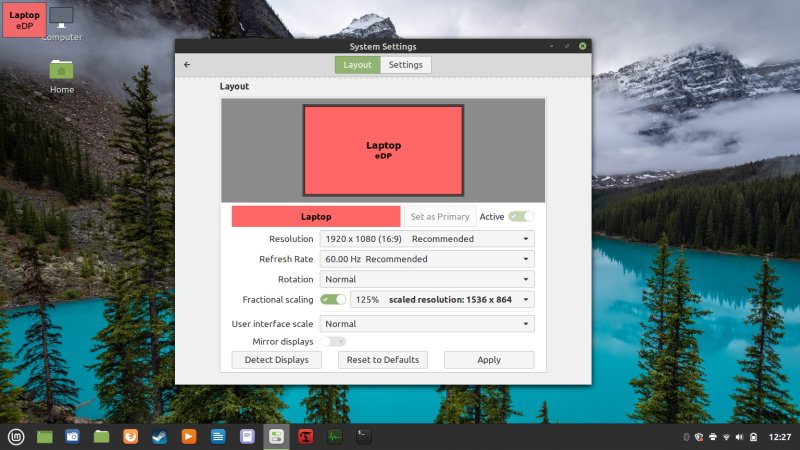
Task: Switch to the Settings tab
Action: click(406, 65)
